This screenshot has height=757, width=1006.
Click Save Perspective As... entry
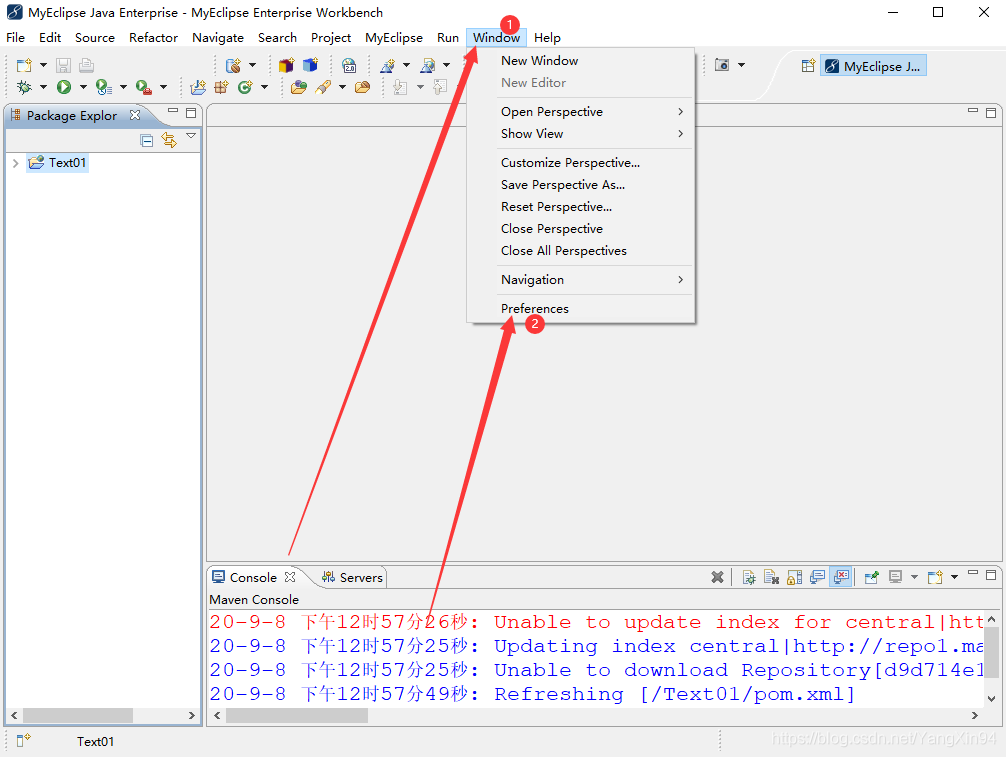pos(563,185)
